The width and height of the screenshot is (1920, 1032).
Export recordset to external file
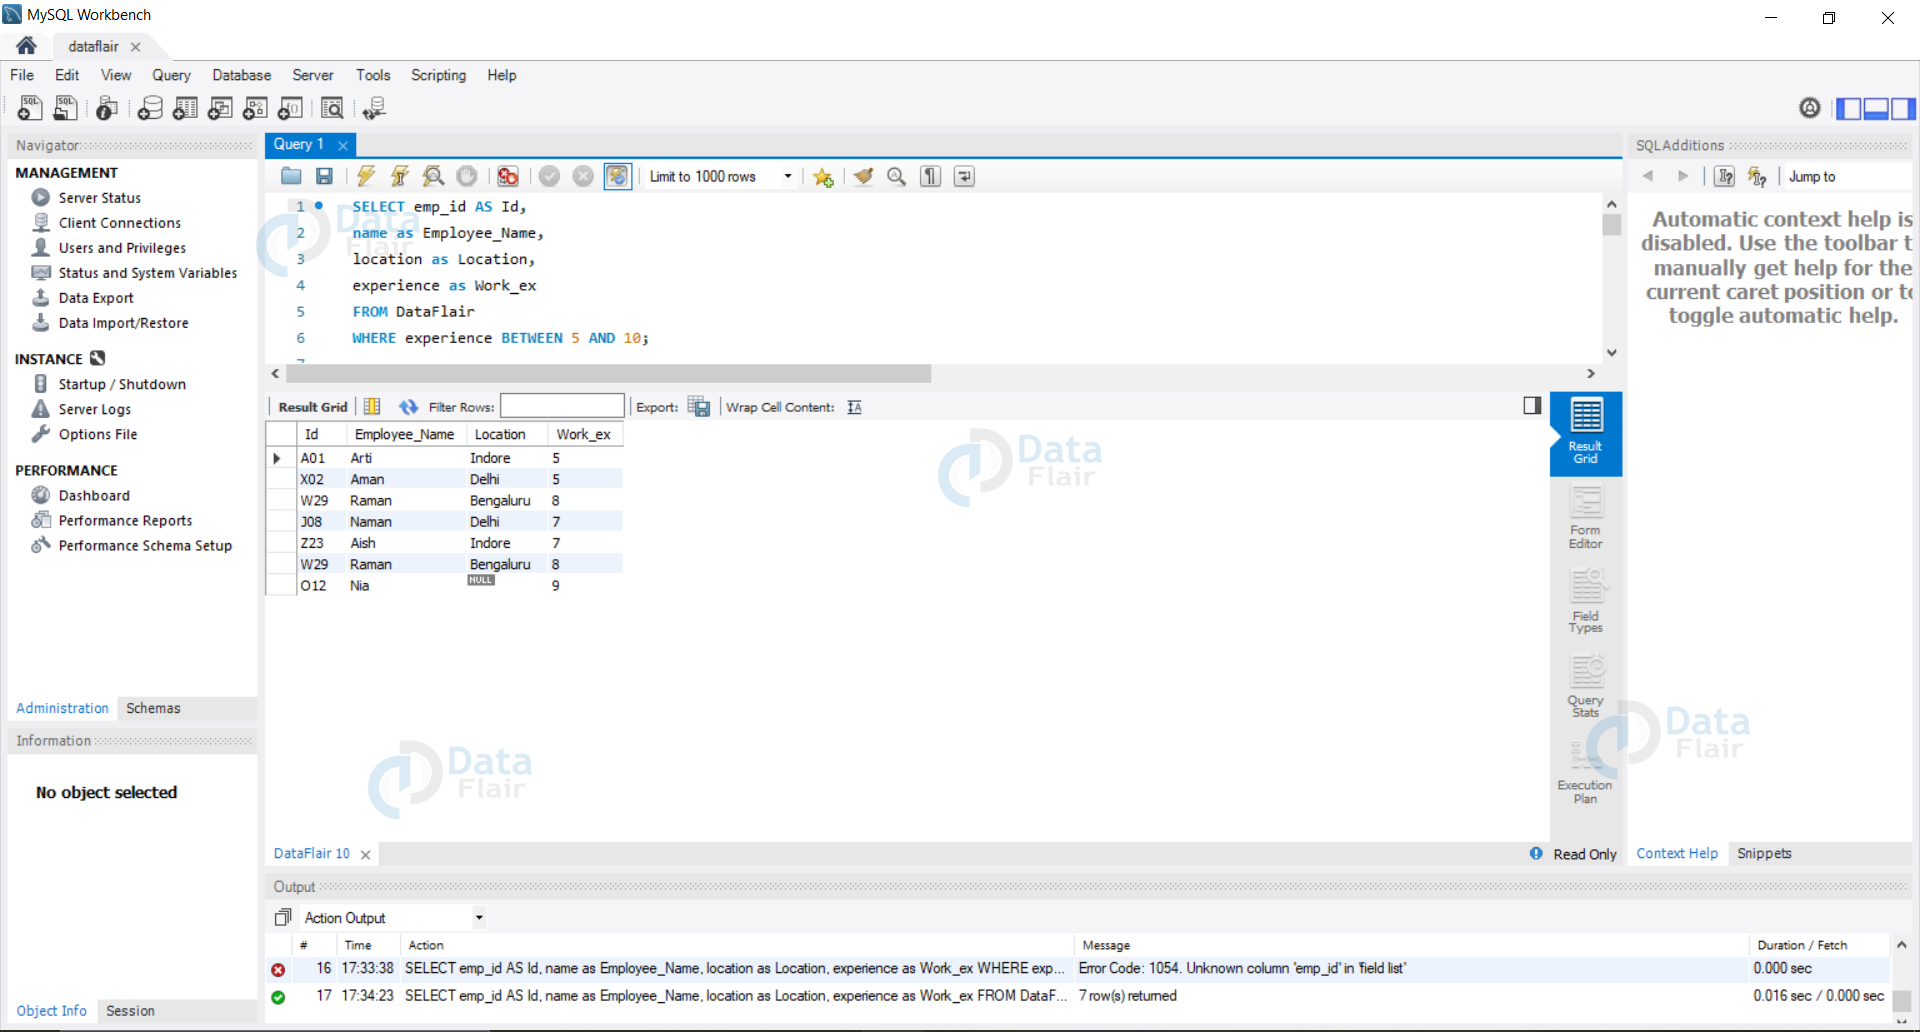[x=699, y=407]
